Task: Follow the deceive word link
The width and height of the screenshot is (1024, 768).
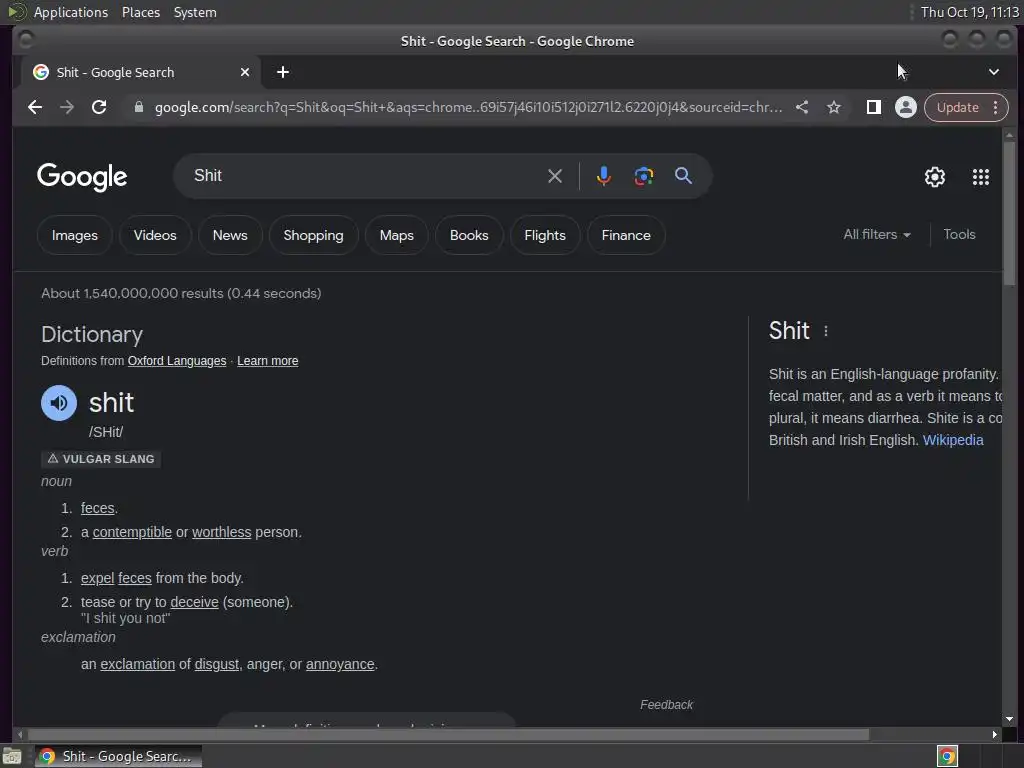Action: pyautogui.click(x=194, y=602)
